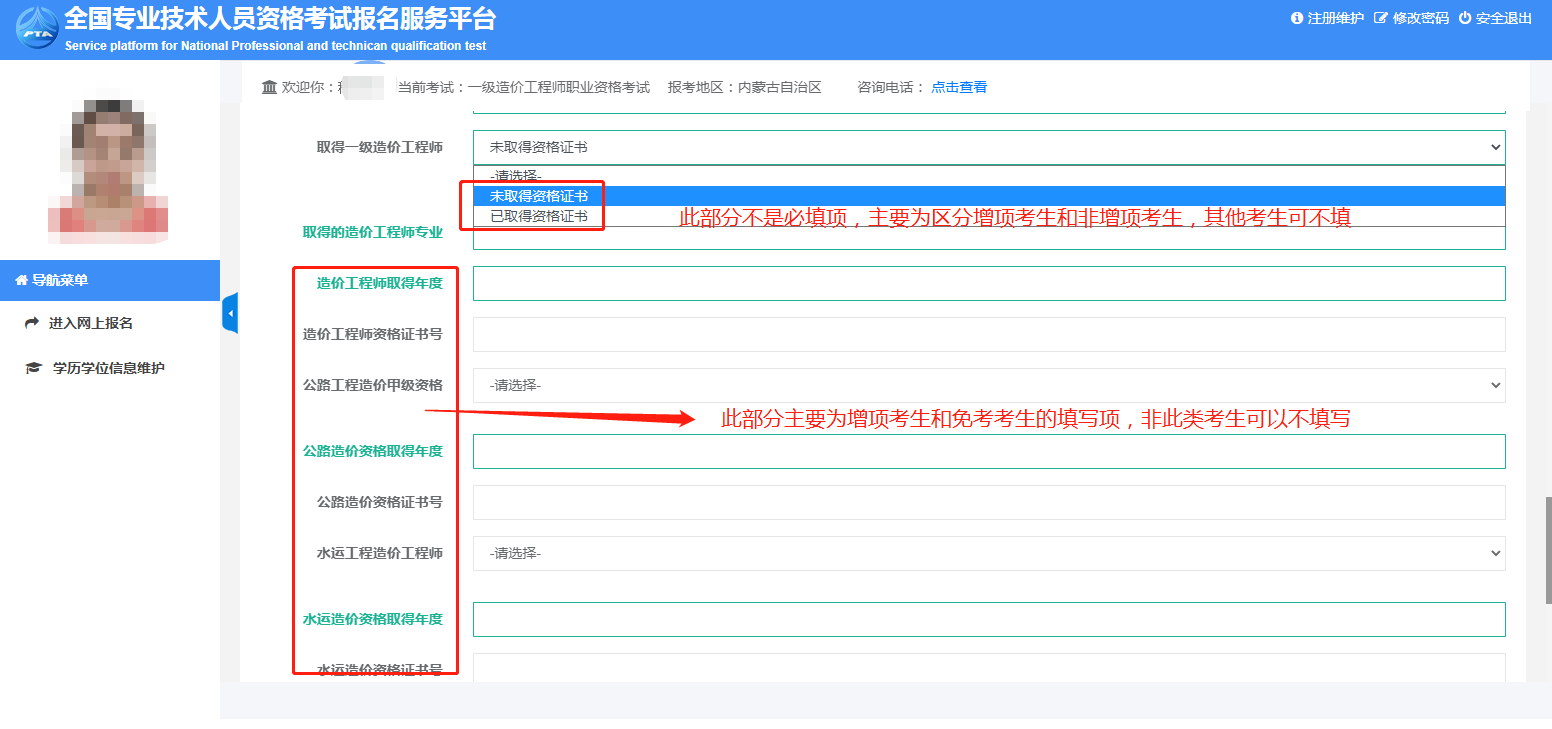This screenshot has width=1552, height=729.
Task: Expand 水运工程造价工程师 dropdown
Action: (x=988, y=553)
